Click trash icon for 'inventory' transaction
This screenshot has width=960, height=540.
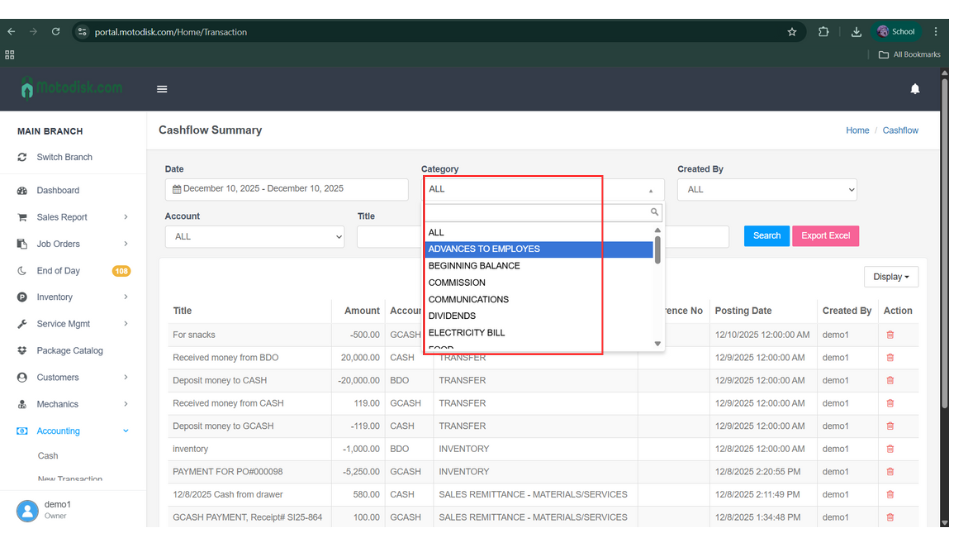(890, 449)
